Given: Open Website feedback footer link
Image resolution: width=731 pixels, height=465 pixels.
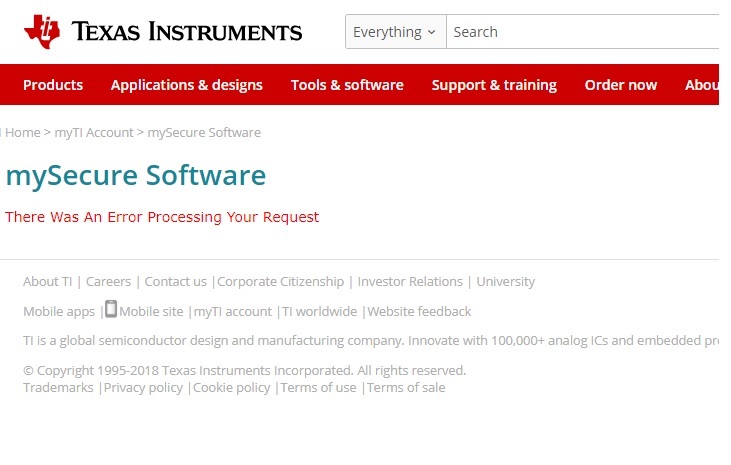Looking at the screenshot, I should [420, 312].
